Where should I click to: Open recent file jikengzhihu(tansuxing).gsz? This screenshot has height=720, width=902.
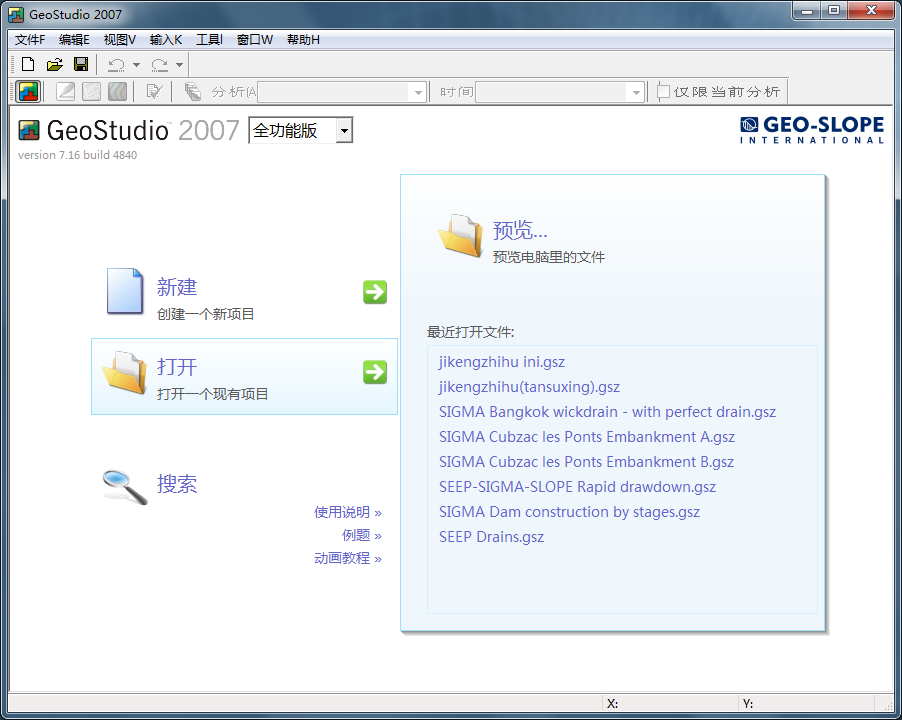tap(529, 387)
